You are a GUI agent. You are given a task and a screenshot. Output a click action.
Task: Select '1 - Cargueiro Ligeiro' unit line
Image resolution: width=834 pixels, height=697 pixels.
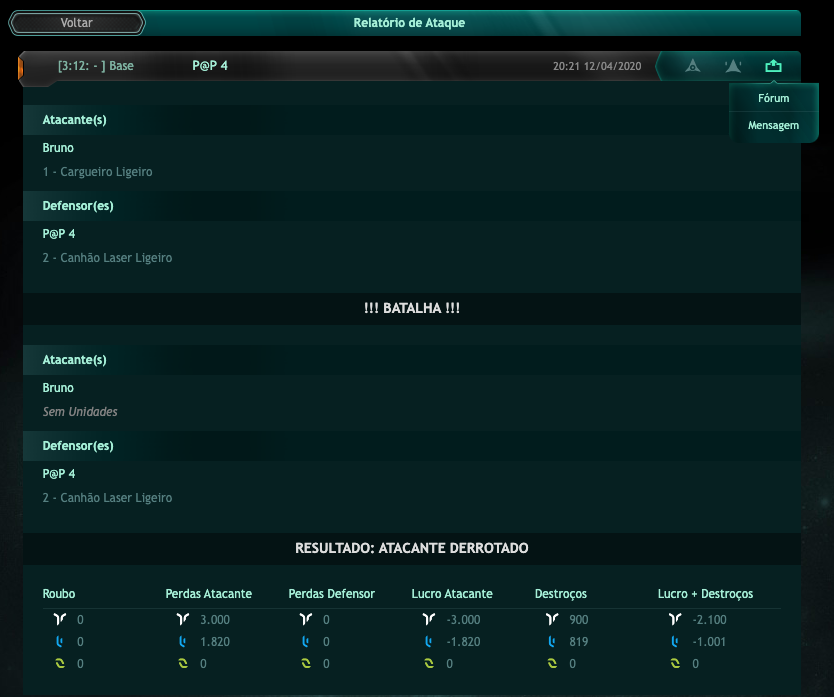(x=97, y=172)
